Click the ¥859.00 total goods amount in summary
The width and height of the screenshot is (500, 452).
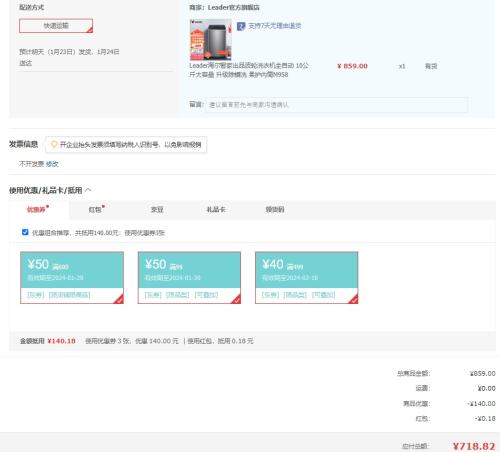point(482,373)
